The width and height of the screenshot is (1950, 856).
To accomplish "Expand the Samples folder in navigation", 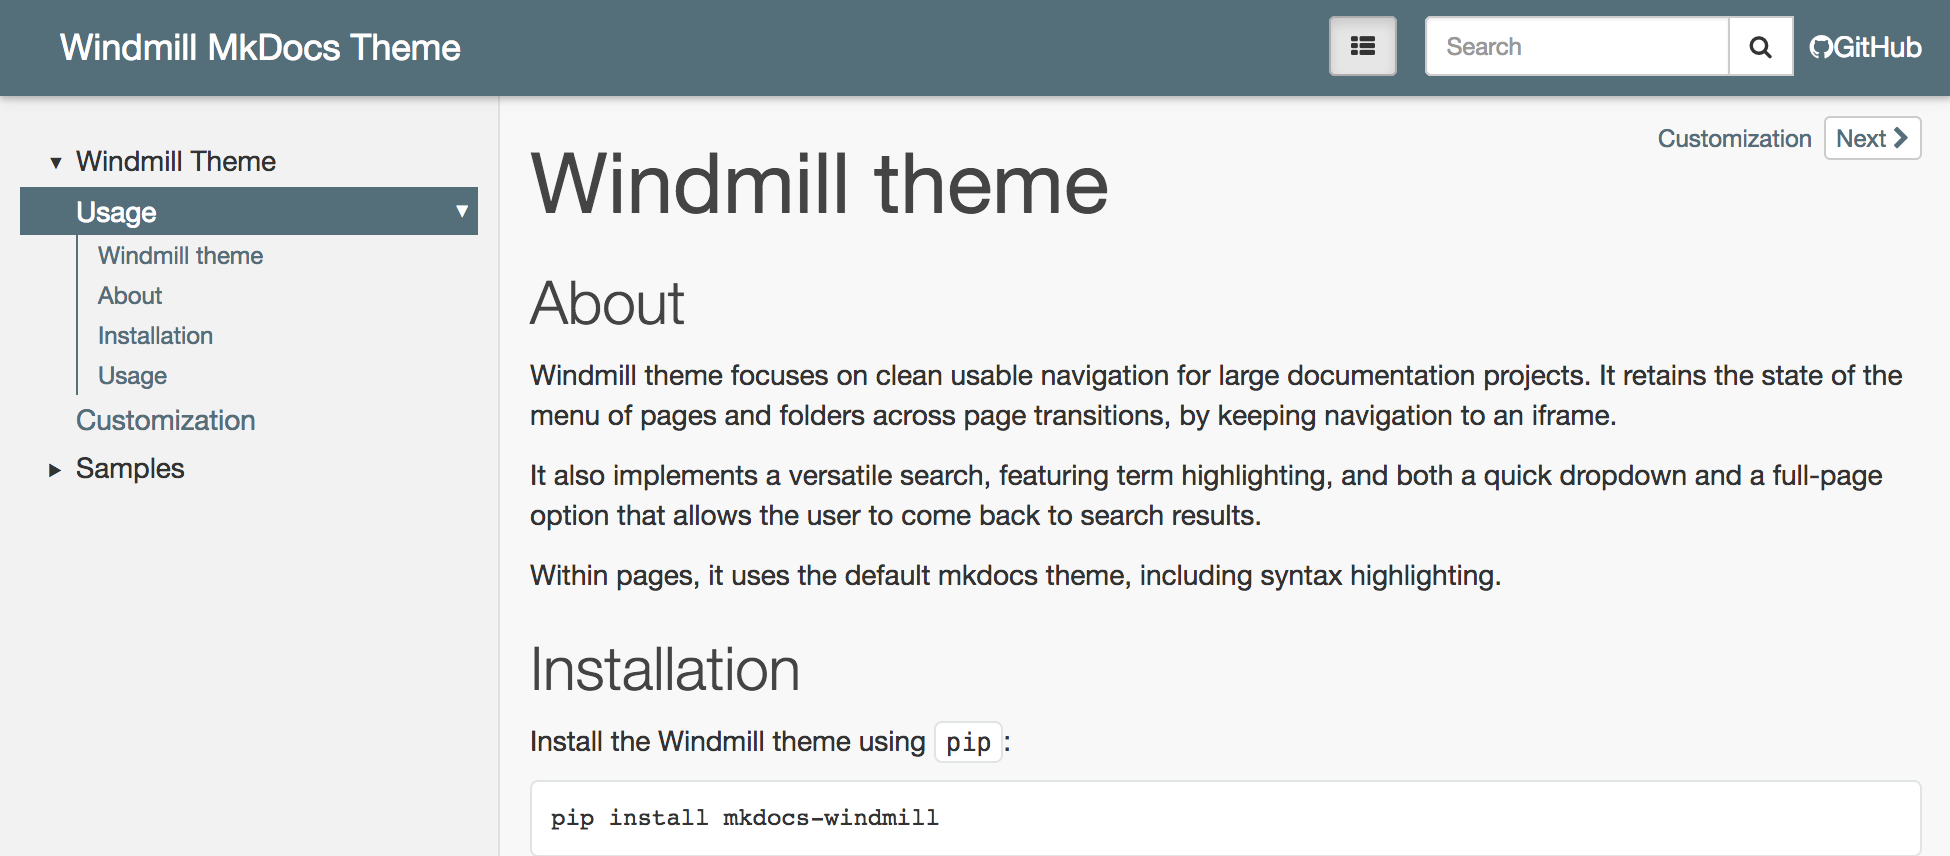I will pyautogui.click(x=56, y=469).
